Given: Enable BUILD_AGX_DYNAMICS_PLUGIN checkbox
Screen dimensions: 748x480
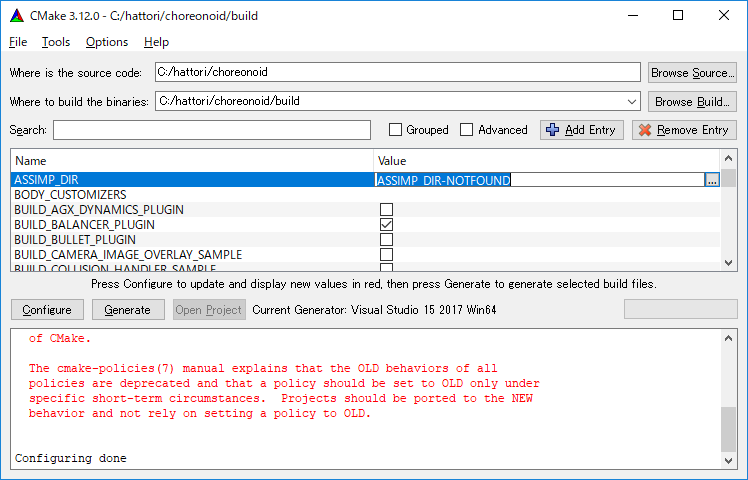Looking at the screenshot, I should click(x=386, y=210).
